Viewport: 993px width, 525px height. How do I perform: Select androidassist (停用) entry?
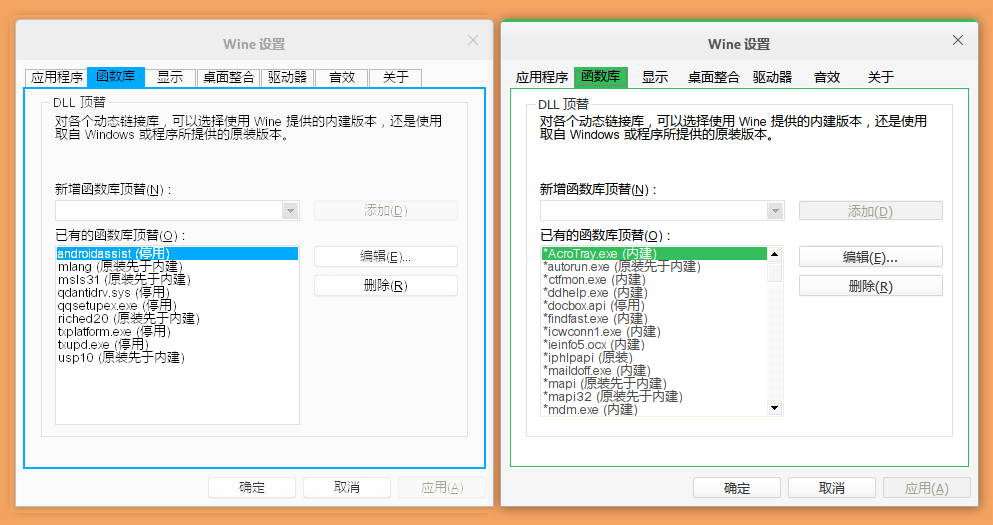(177, 253)
